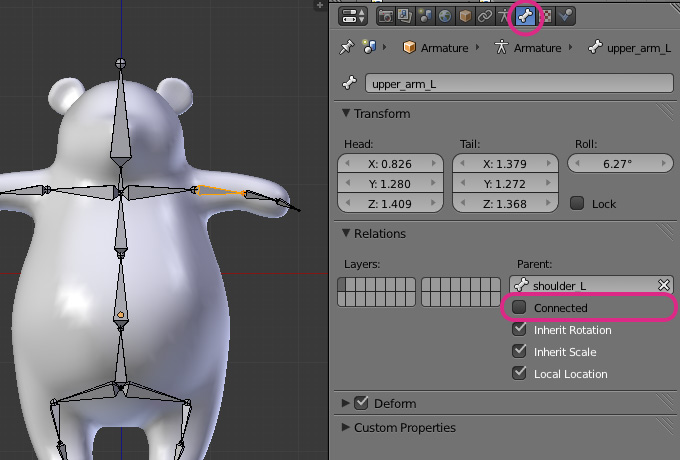The height and width of the screenshot is (460, 680).
Task: Enable the Connected checkbox
Action: coord(519,307)
